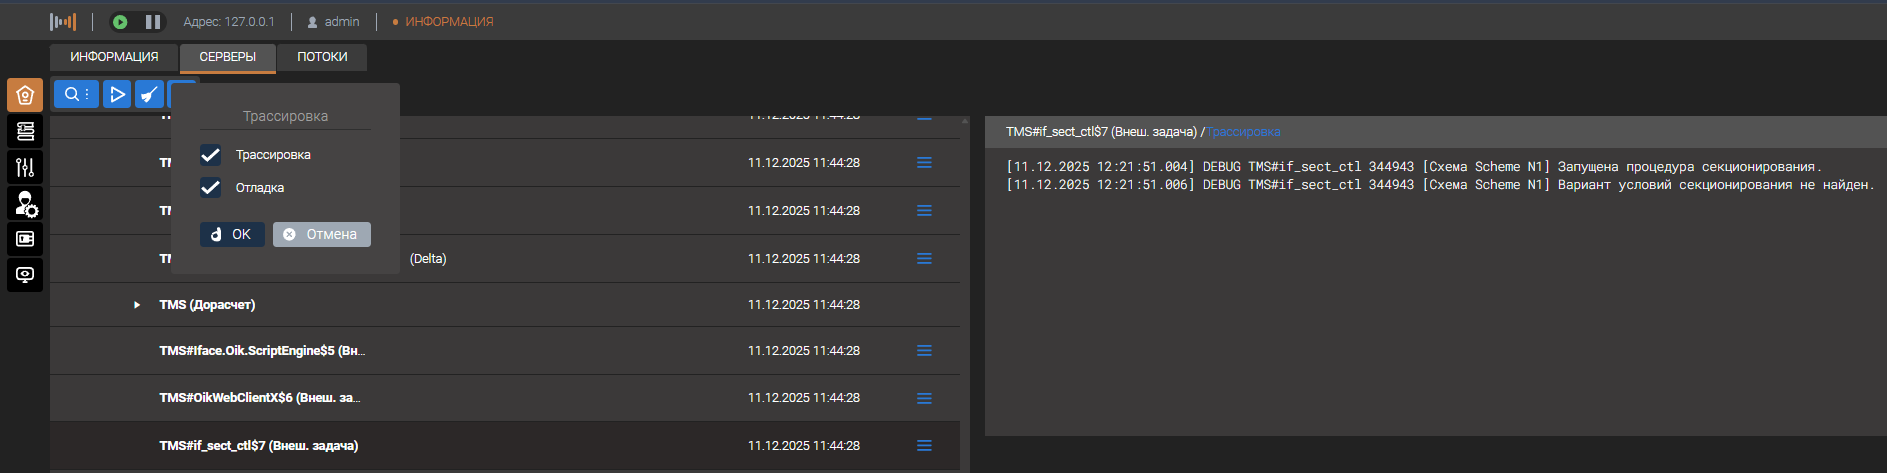
Task: Click the Отмена cancel button
Action: coord(321,234)
